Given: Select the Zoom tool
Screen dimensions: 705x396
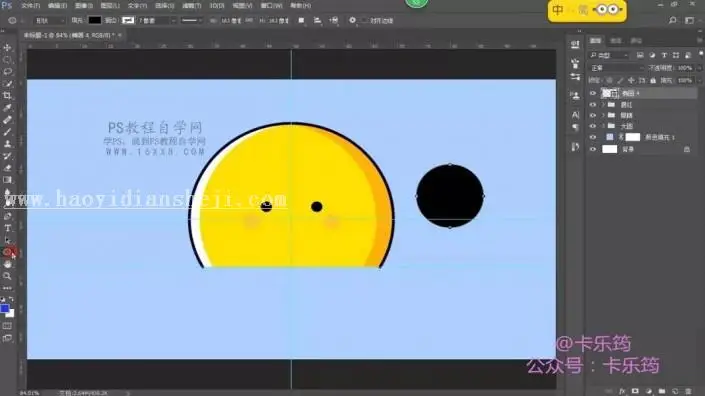Looking at the screenshot, I should [x=7, y=276].
